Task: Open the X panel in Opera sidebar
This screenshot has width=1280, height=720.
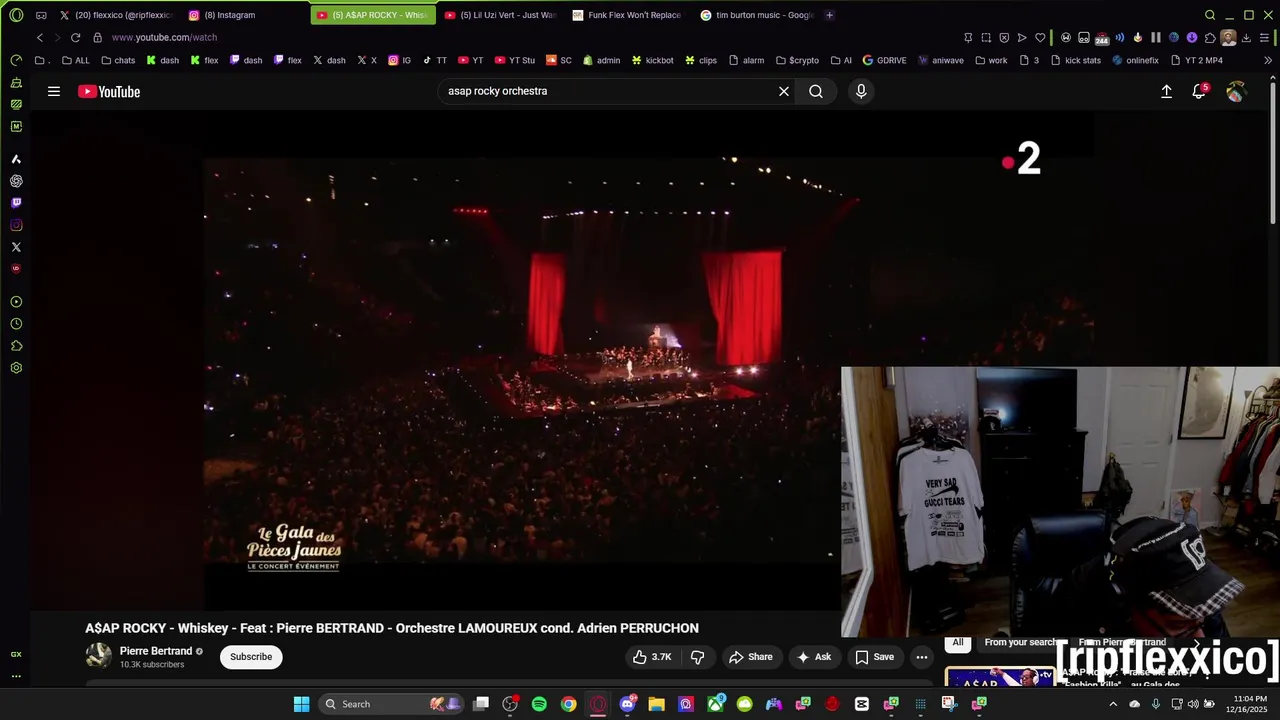Action: pyautogui.click(x=16, y=247)
